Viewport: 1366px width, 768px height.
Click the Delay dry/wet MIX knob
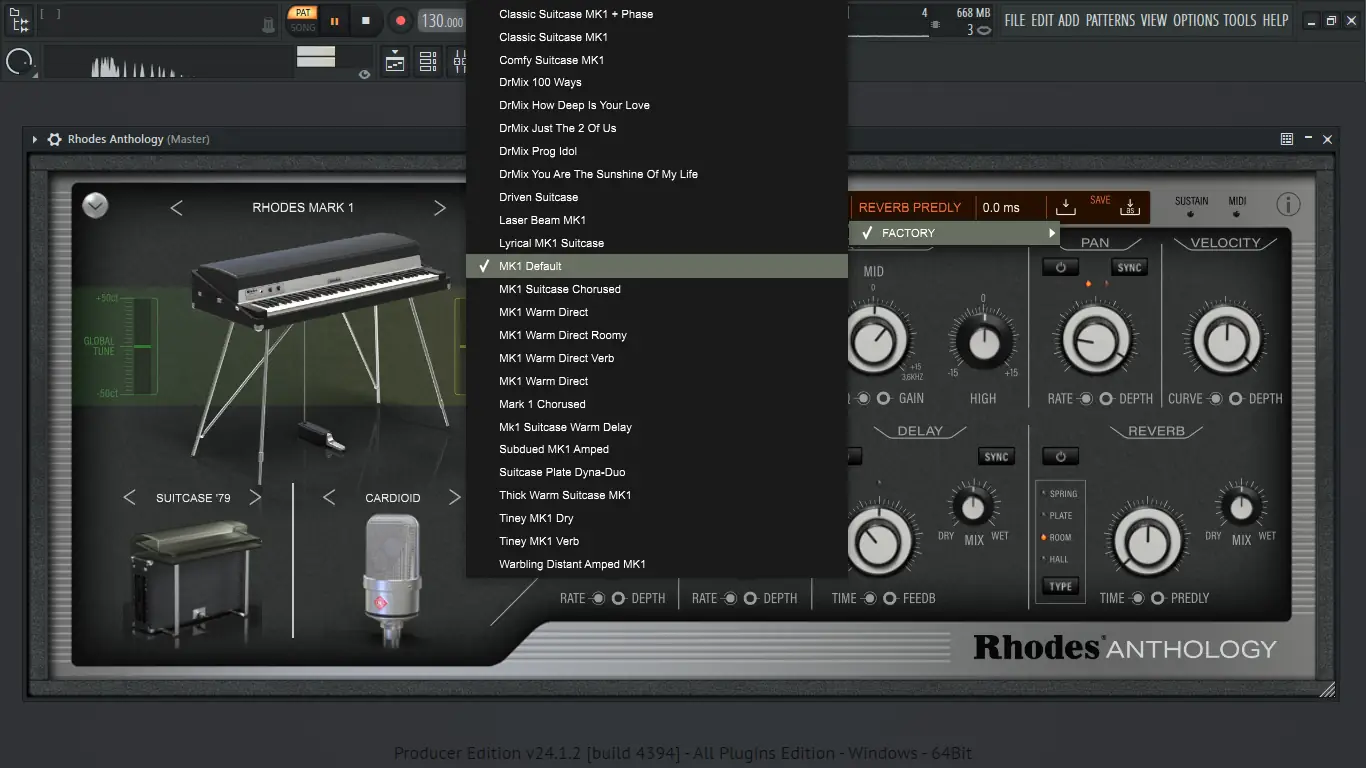click(973, 507)
